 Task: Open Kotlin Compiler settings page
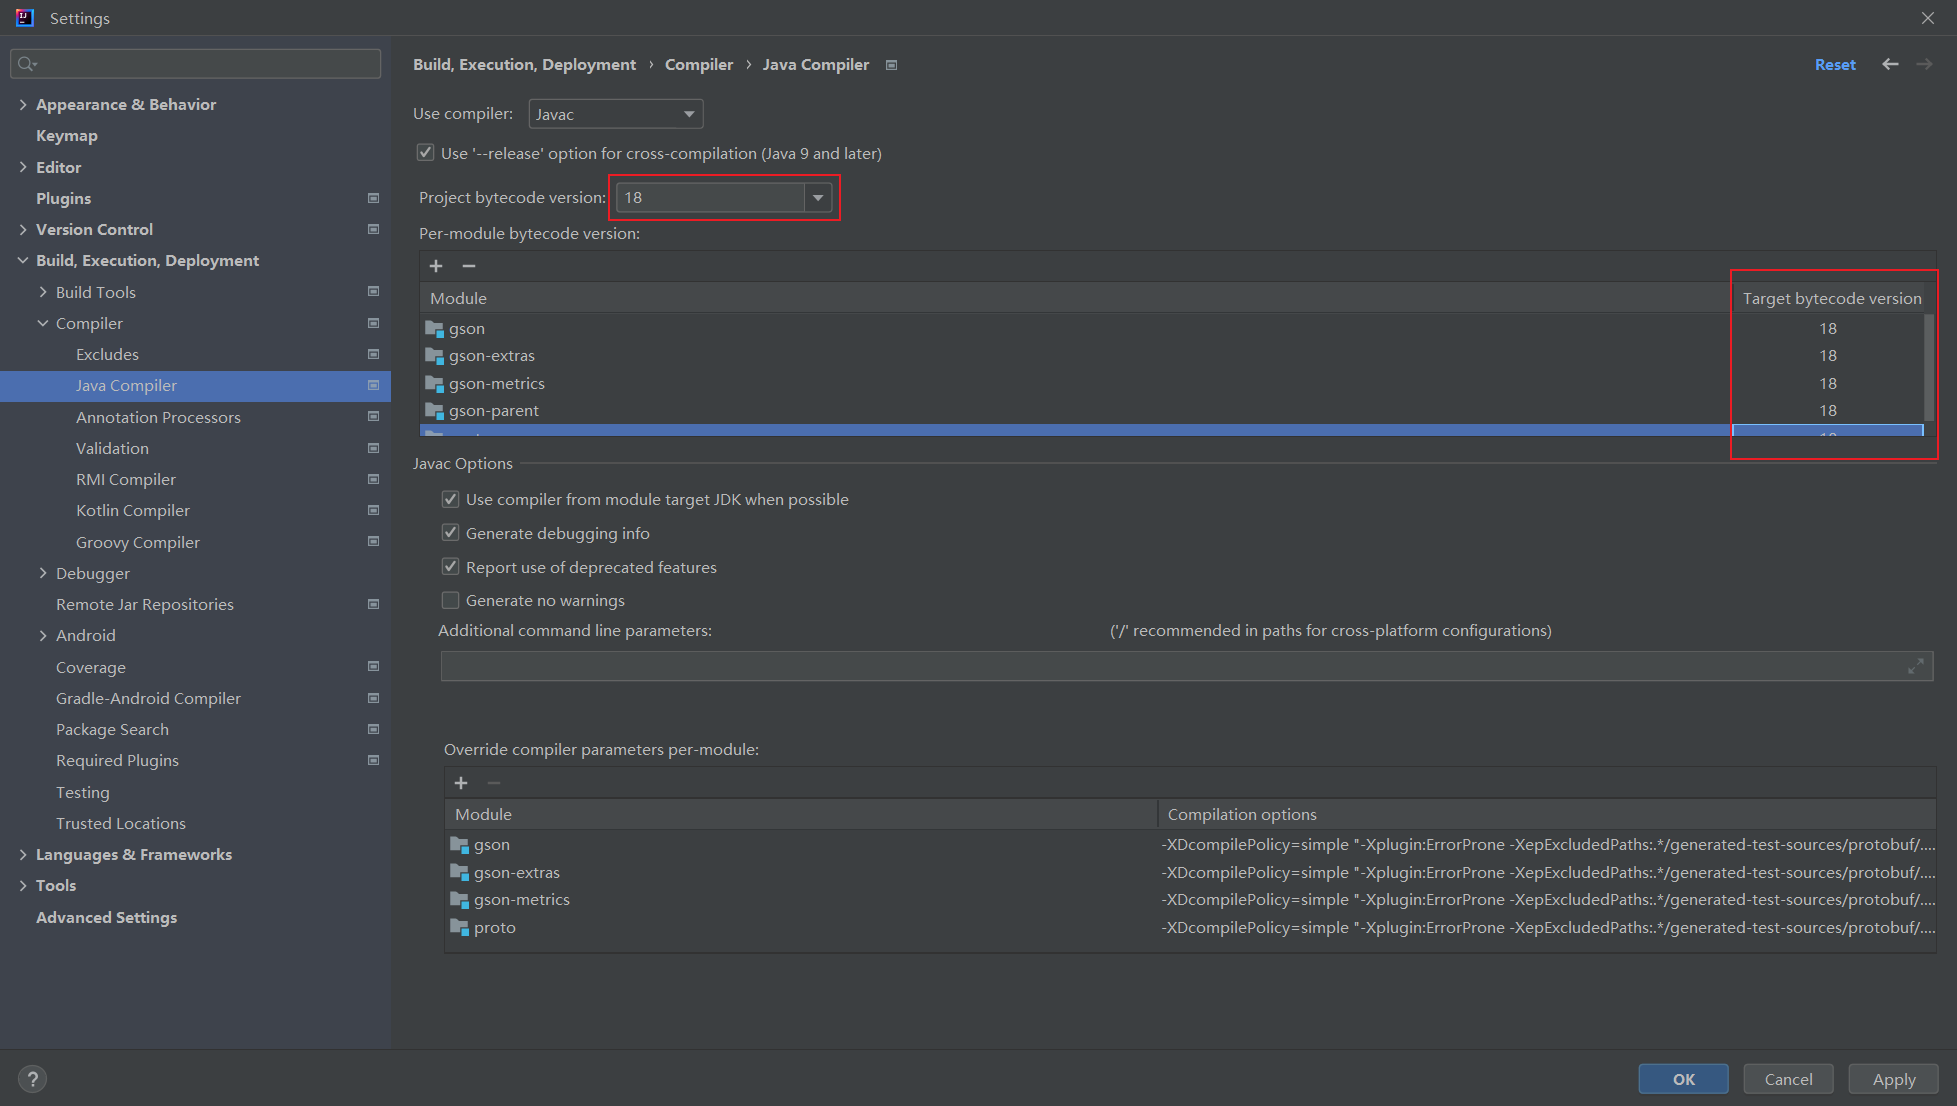[133, 510]
